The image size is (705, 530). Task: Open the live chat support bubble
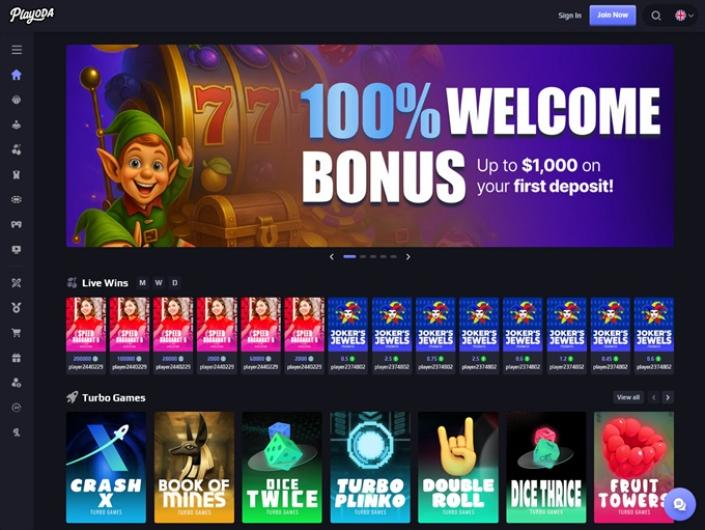[679, 504]
